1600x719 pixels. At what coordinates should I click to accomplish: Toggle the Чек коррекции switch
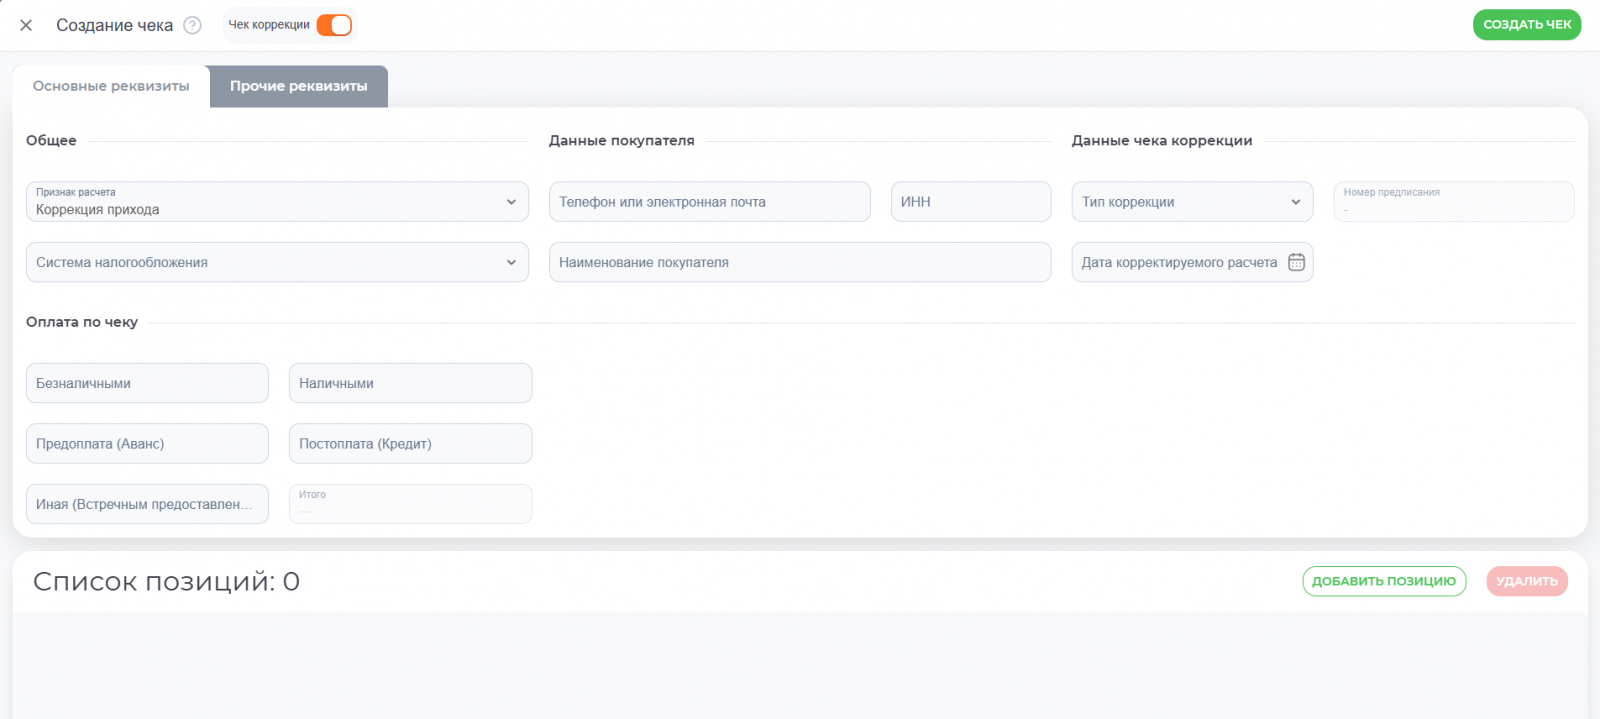coord(334,25)
